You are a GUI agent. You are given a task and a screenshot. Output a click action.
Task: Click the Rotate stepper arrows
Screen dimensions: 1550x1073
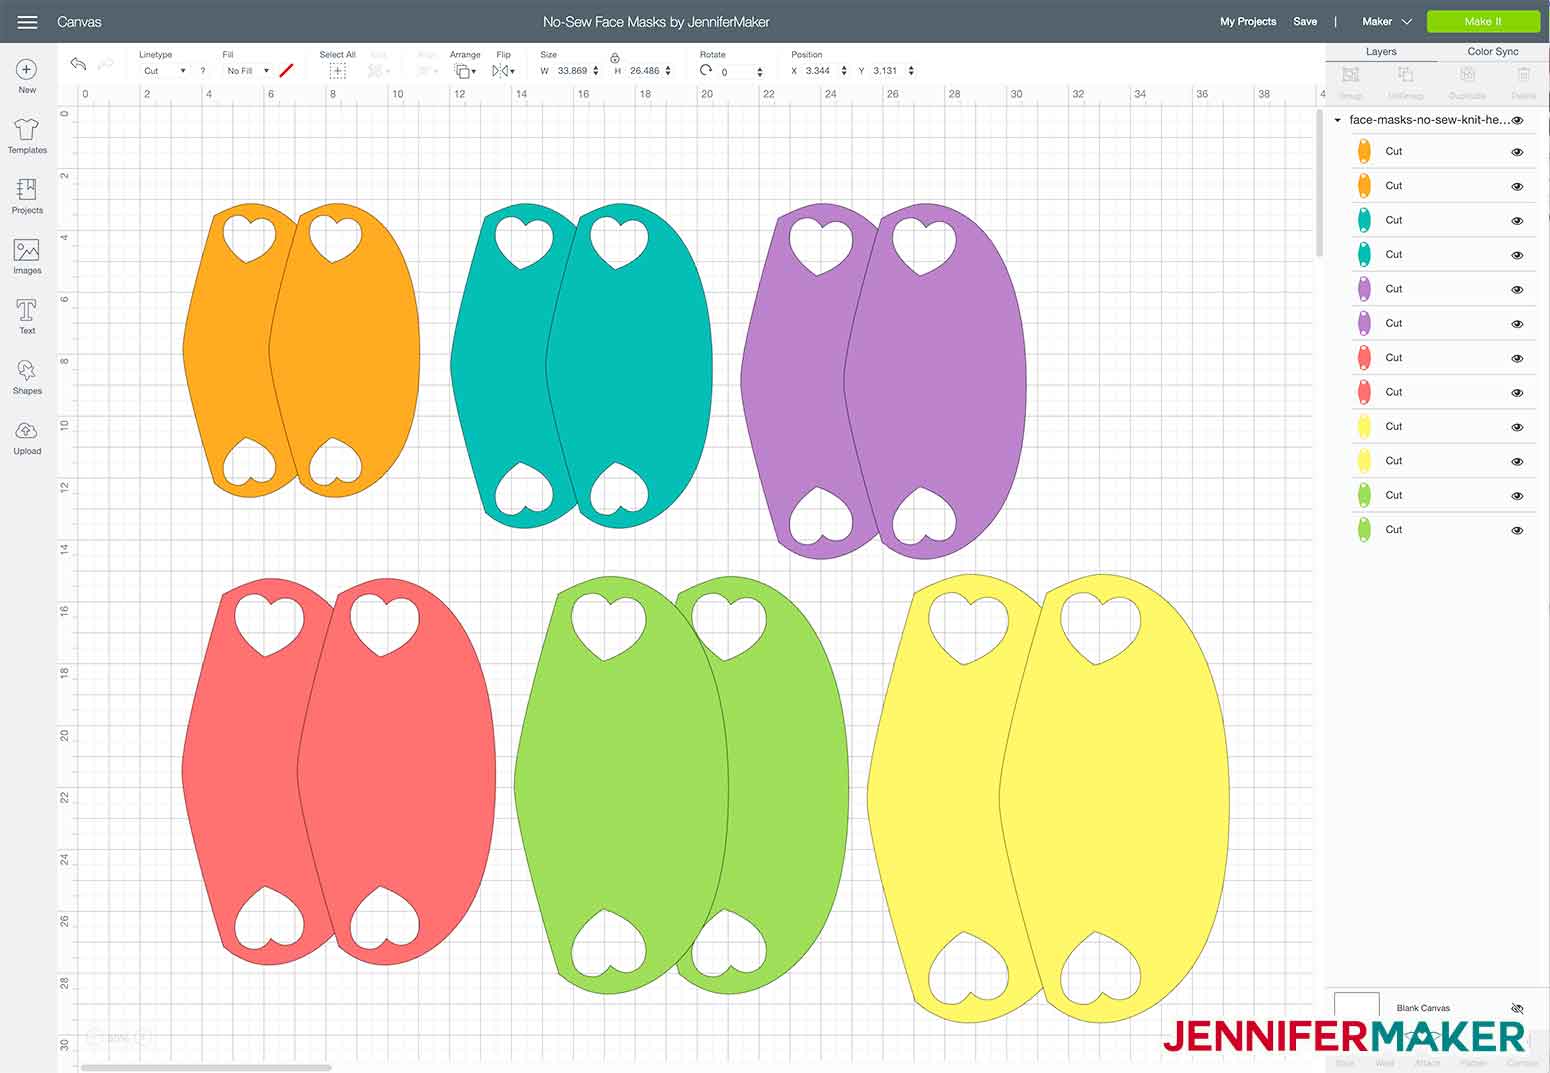(760, 72)
